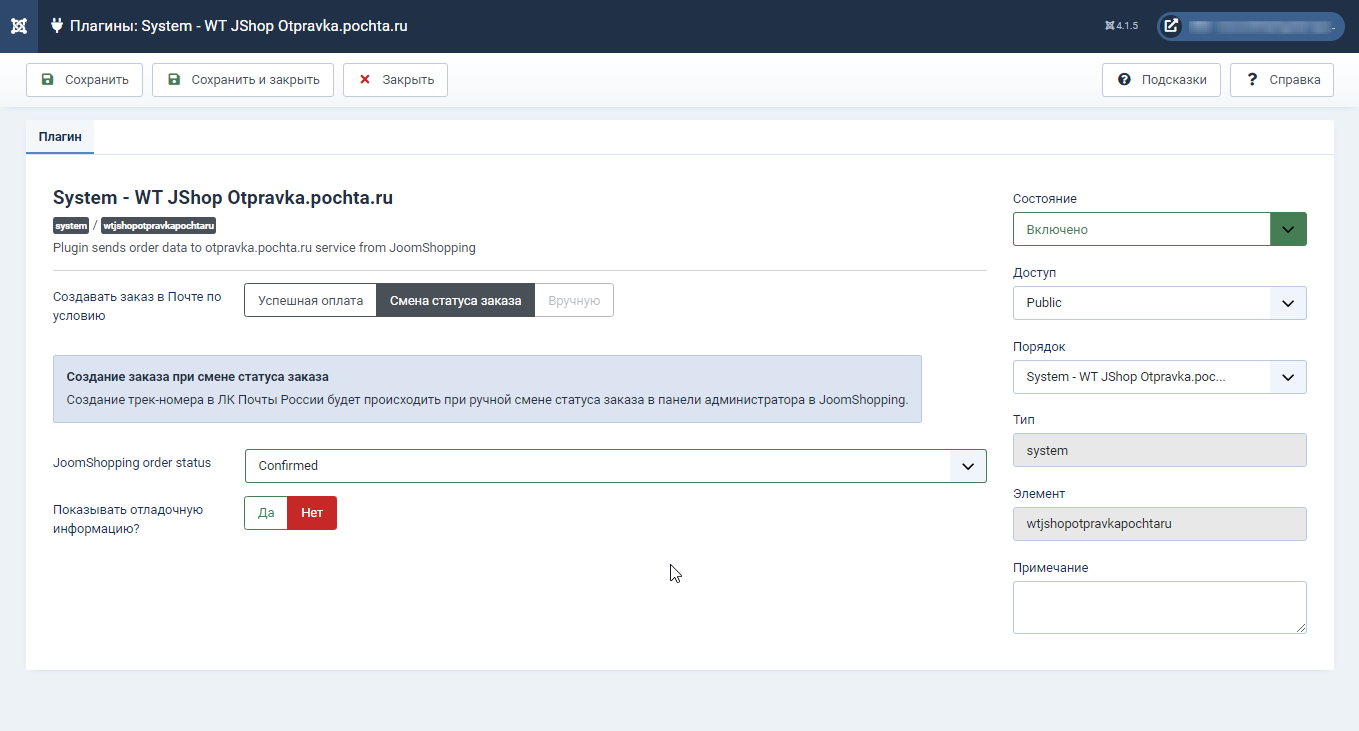Click the external link icon in header

coord(1171,26)
